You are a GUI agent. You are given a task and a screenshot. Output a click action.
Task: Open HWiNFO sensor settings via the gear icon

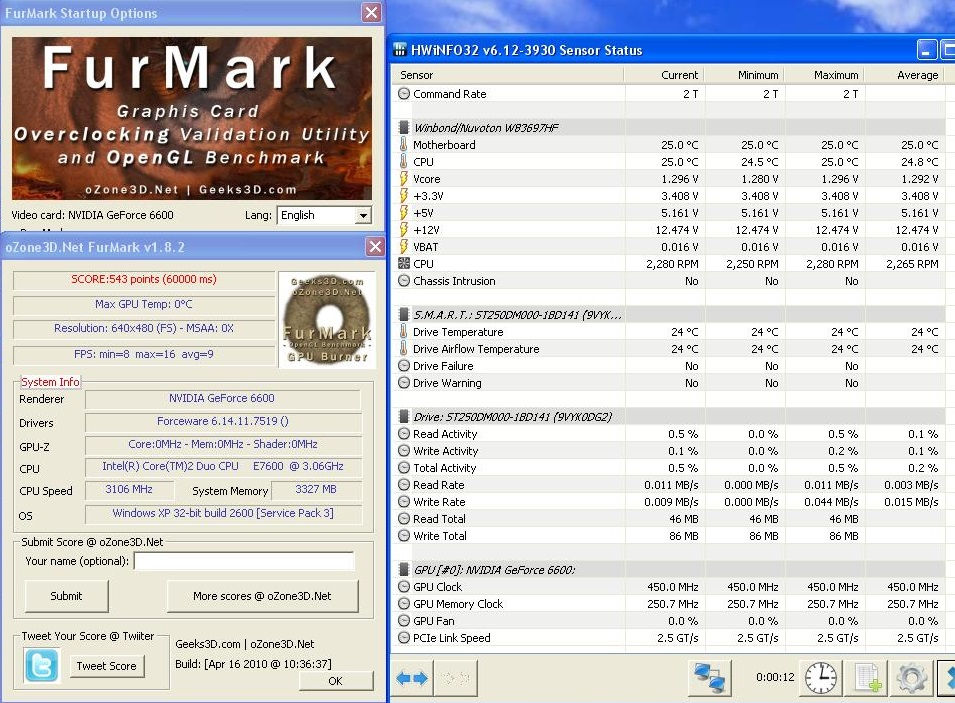pyautogui.click(x=911, y=678)
